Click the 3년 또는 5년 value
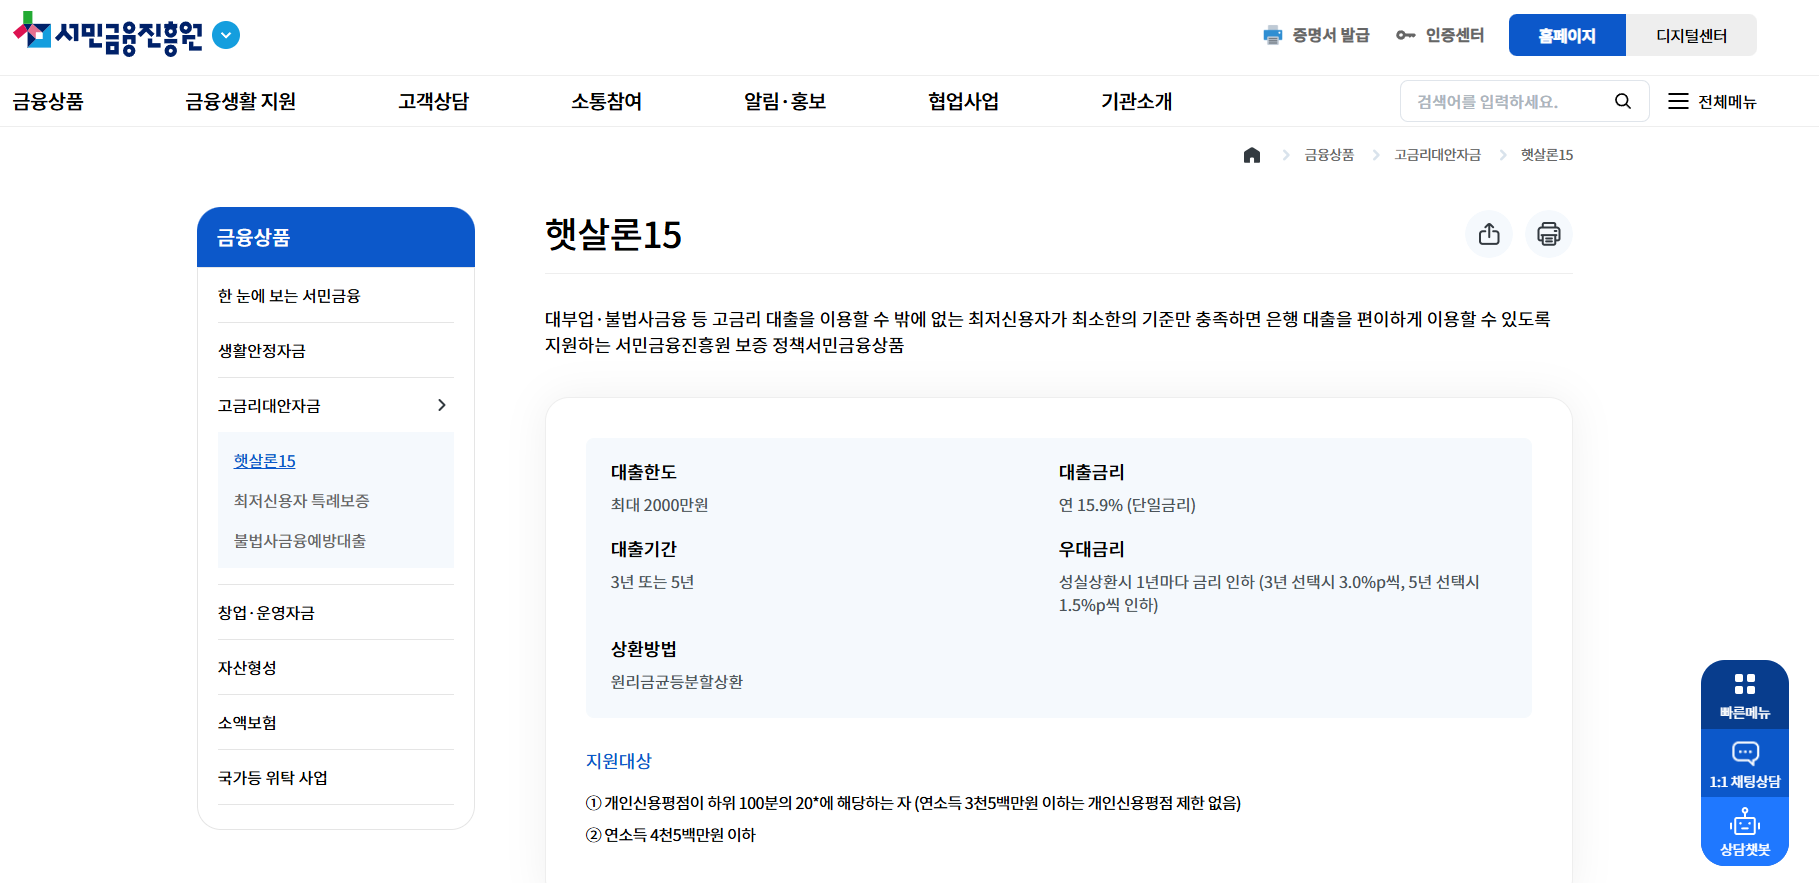 pyautogui.click(x=652, y=582)
